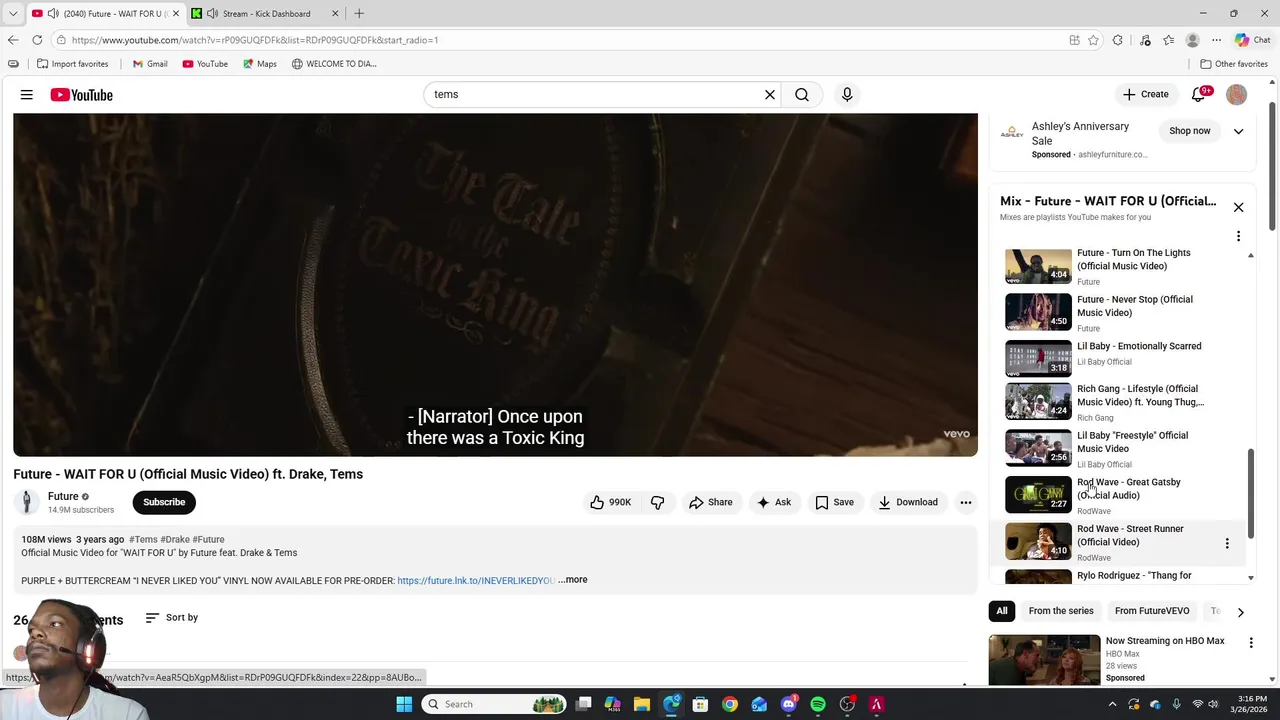Close the Mix playlist panel
1280x720 pixels.
[1238, 207]
